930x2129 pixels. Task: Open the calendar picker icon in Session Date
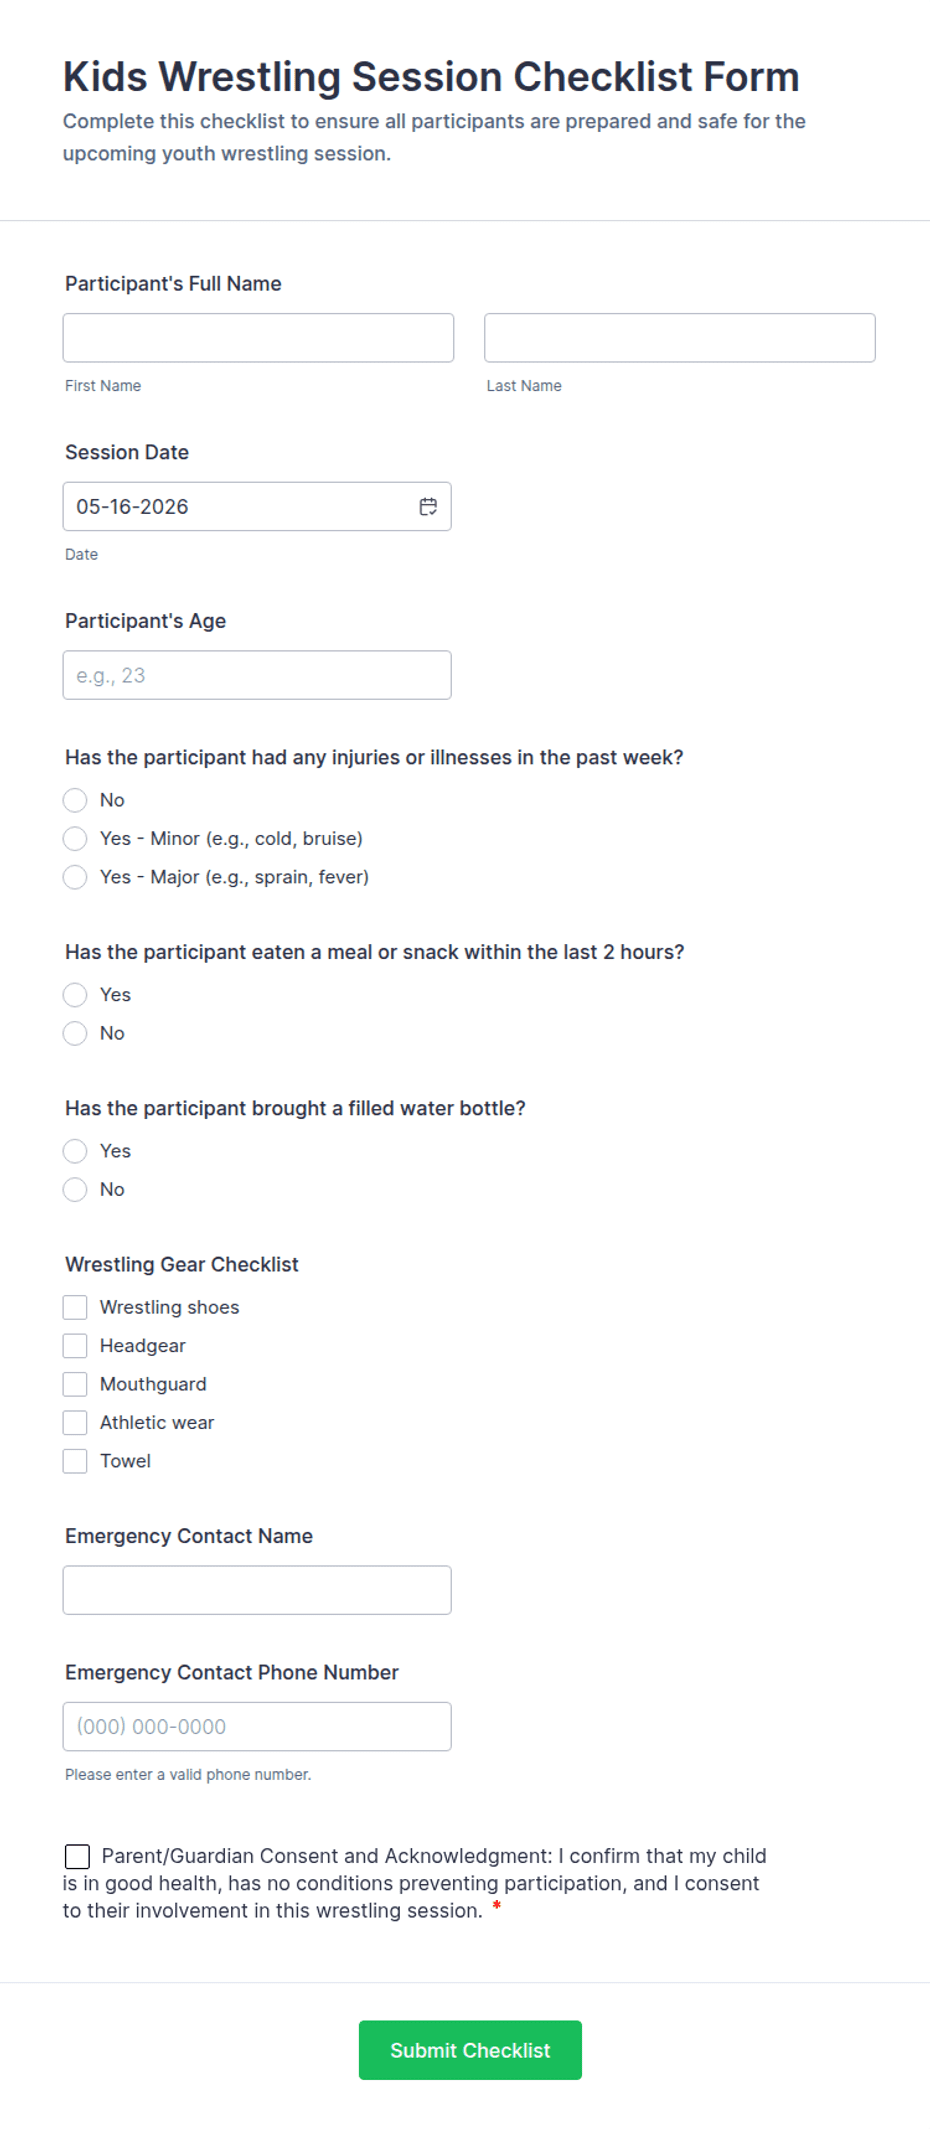tap(428, 507)
